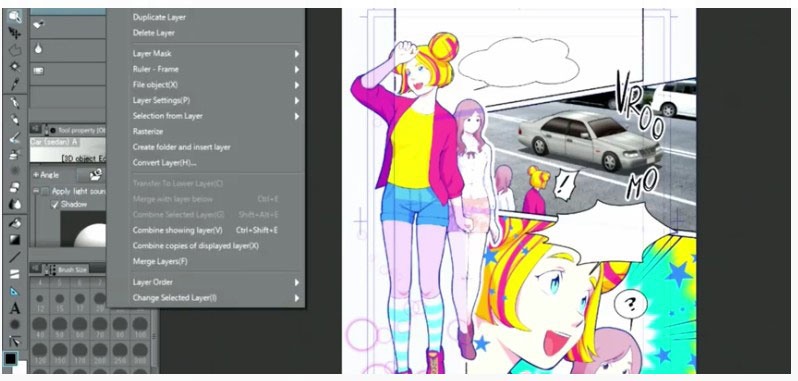798x381 pixels.
Task: Select the Eraser tool
Action: tap(15, 188)
